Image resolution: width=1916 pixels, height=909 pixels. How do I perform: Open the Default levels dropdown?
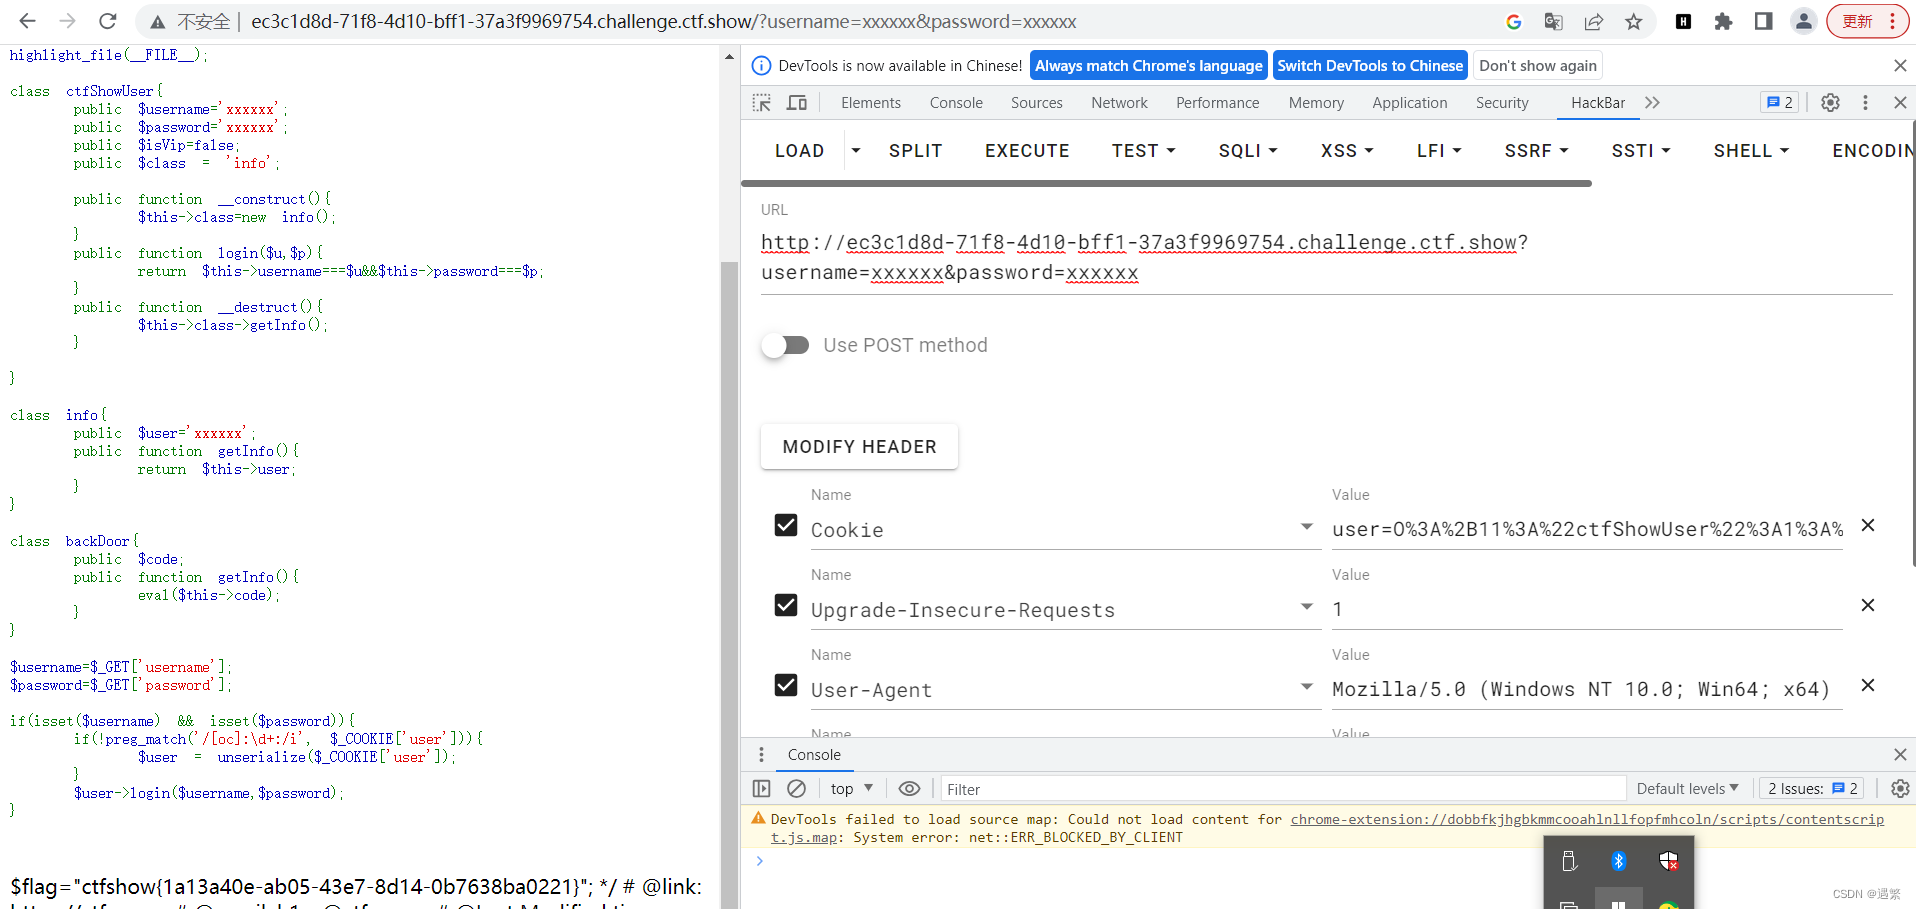click(x=1687, y=788)
